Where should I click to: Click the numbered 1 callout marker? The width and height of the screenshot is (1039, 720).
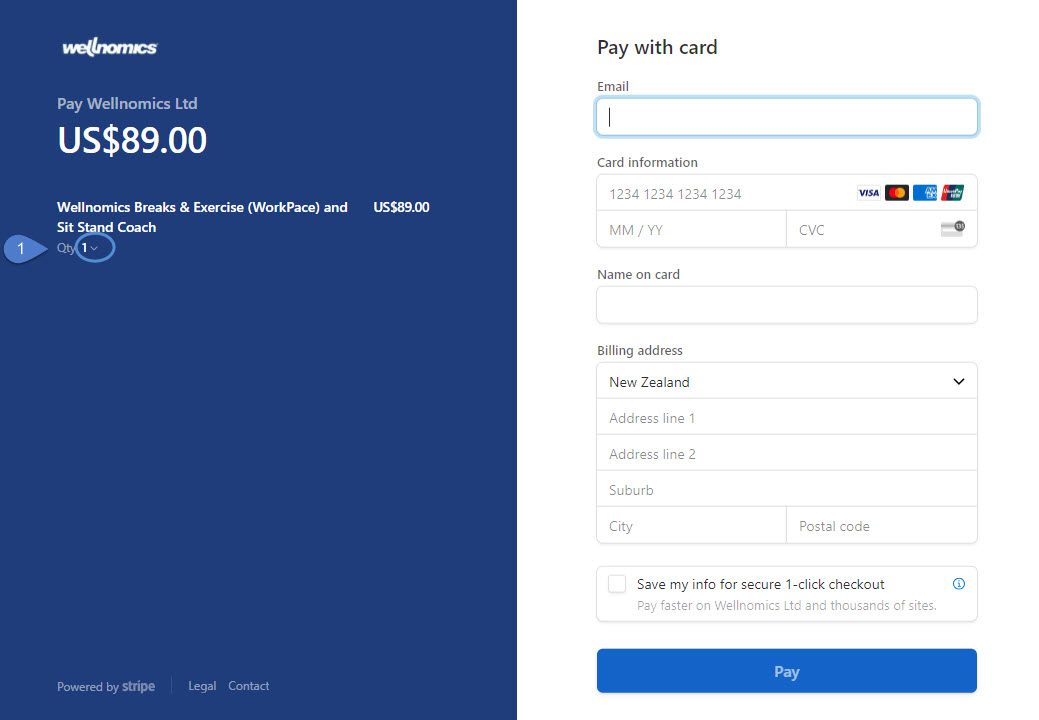pos(21,248)
